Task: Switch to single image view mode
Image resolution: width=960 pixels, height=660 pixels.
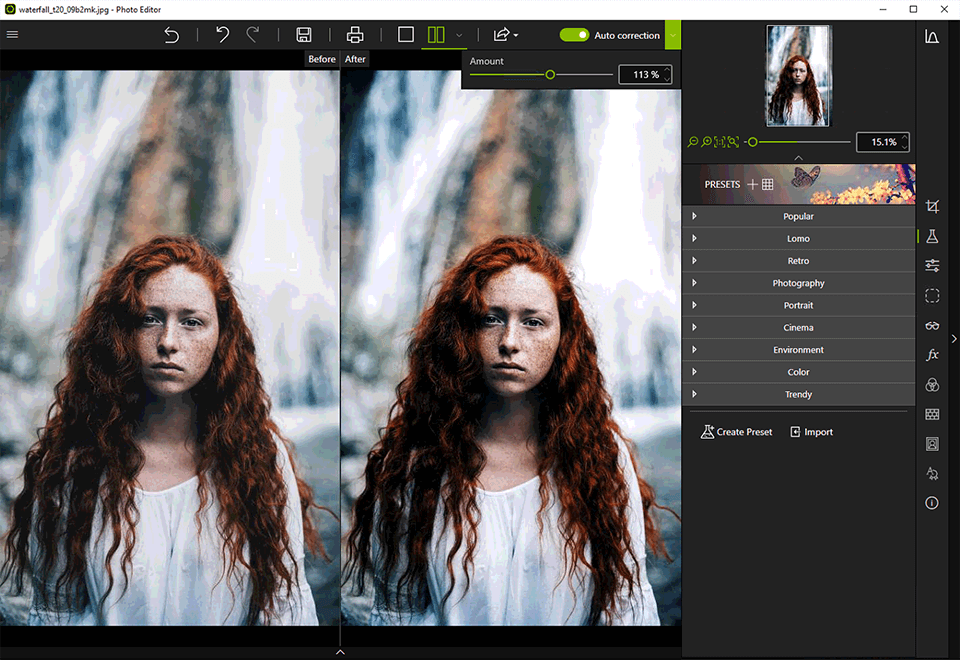Action: pos(405,35)
